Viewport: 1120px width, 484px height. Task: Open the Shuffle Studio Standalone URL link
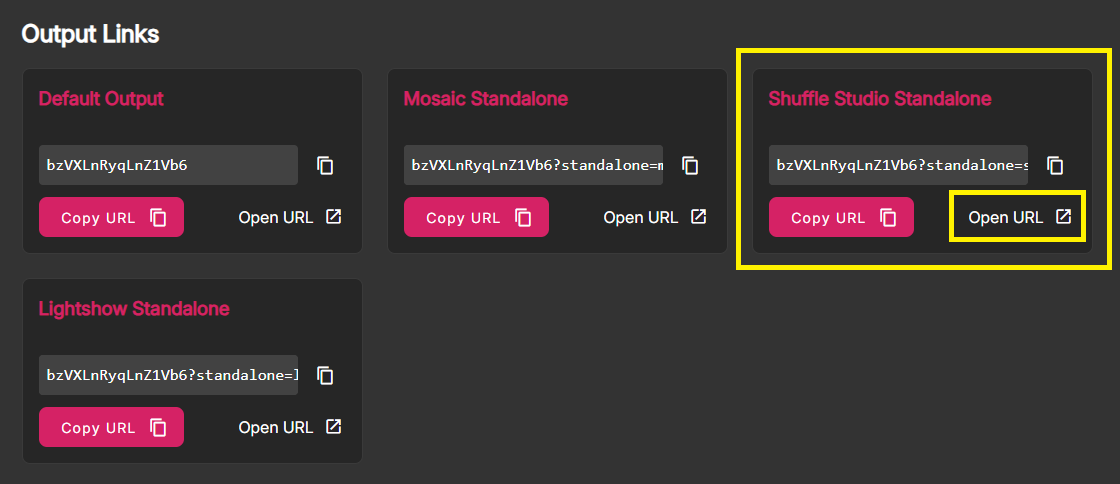(x=1020, y=217)
